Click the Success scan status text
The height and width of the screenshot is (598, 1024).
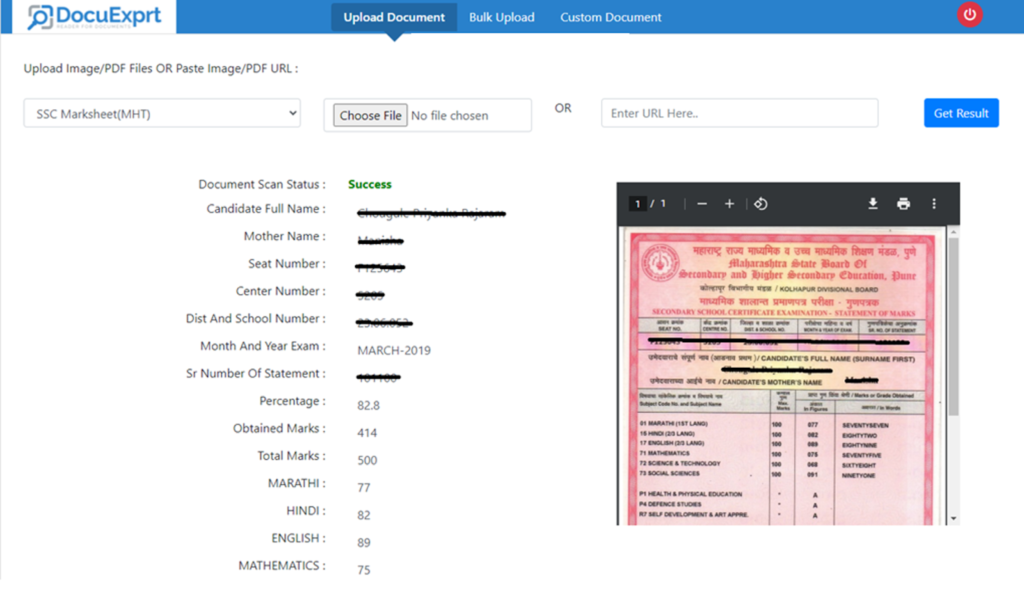pos(369,184)
